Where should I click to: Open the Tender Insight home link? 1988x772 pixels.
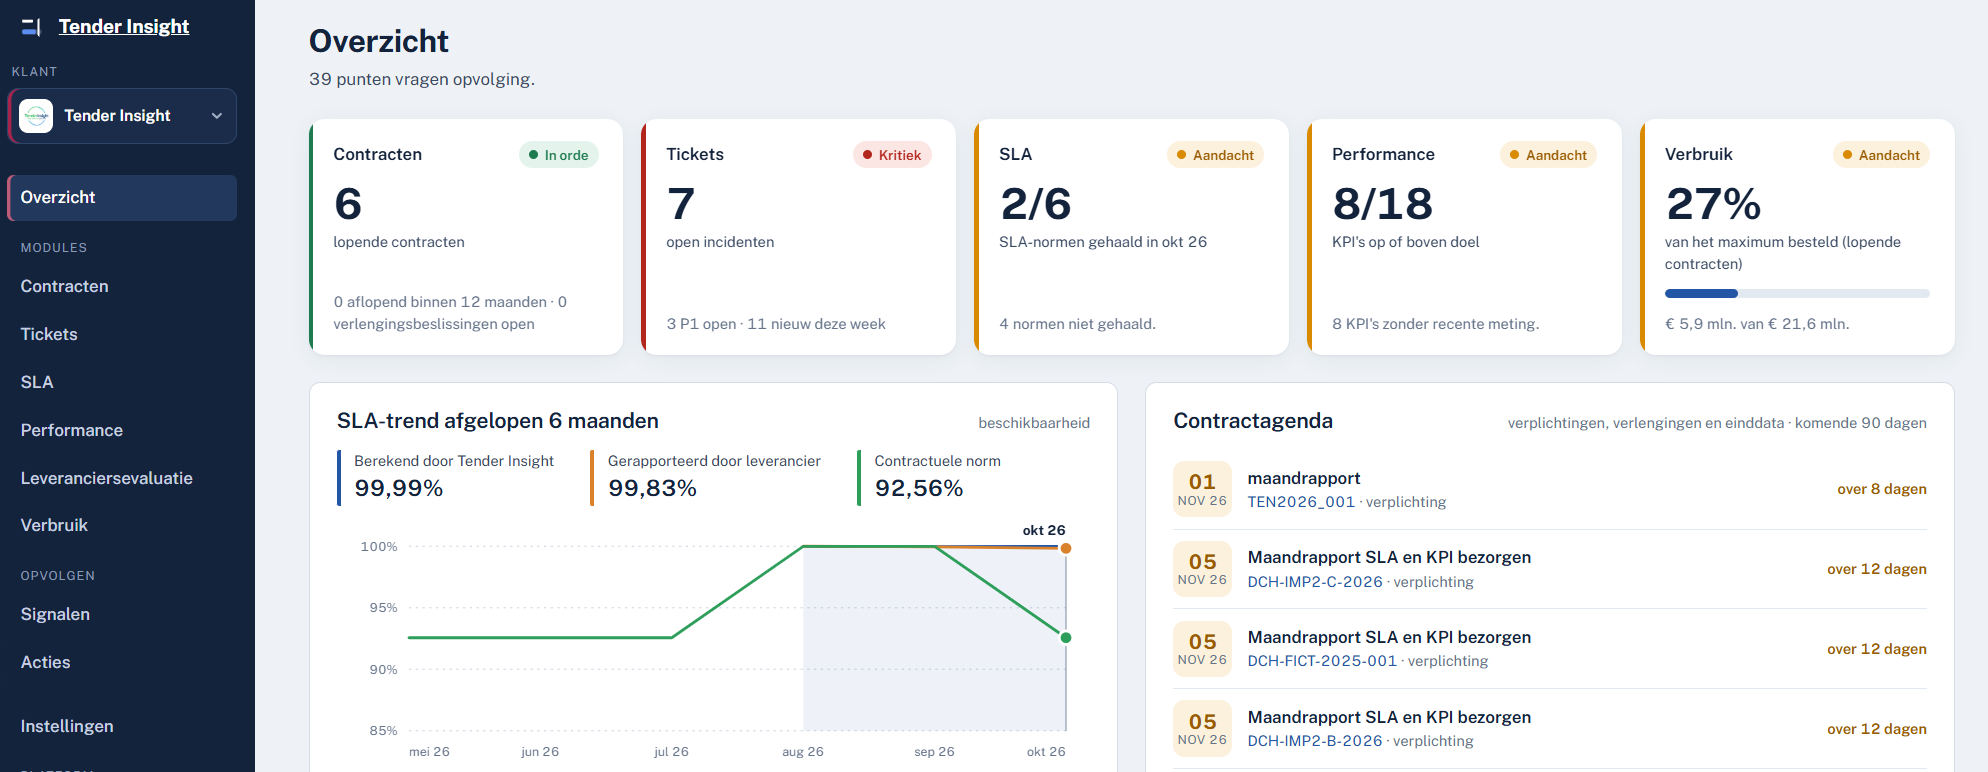[x=124, y=27]
